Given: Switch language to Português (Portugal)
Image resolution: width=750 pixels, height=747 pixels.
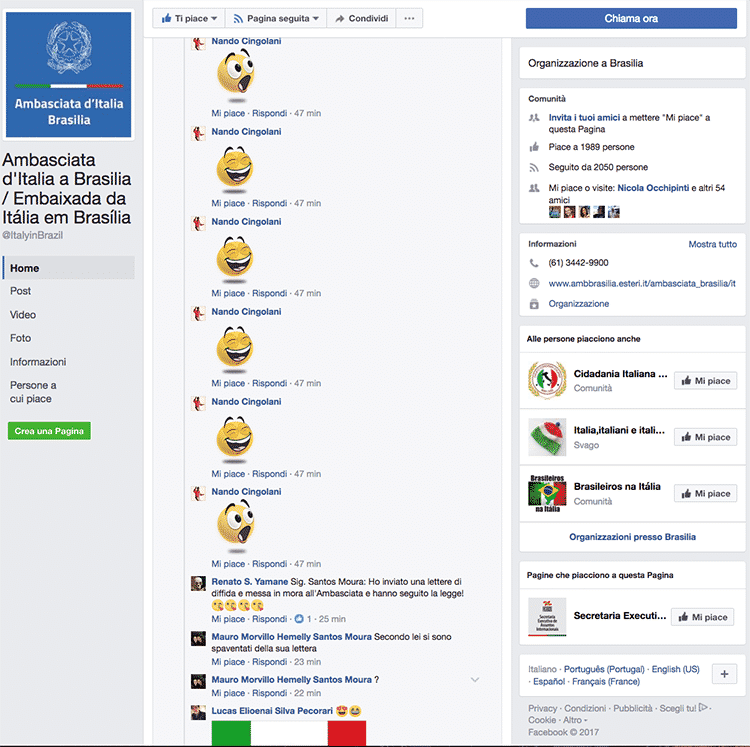Looking at the screenshot, I should coord(604,669).
